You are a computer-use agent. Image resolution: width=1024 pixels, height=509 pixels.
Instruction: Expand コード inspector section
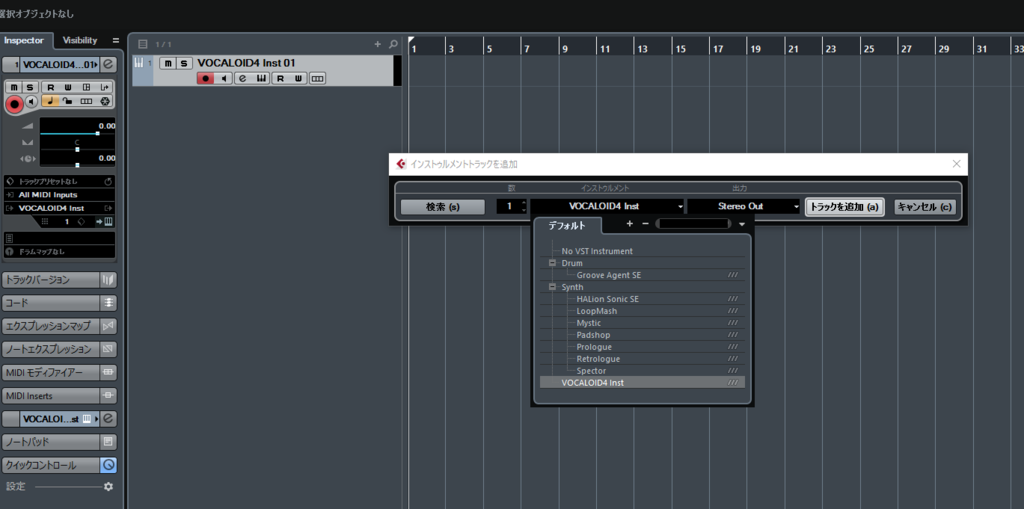point(59,303)
